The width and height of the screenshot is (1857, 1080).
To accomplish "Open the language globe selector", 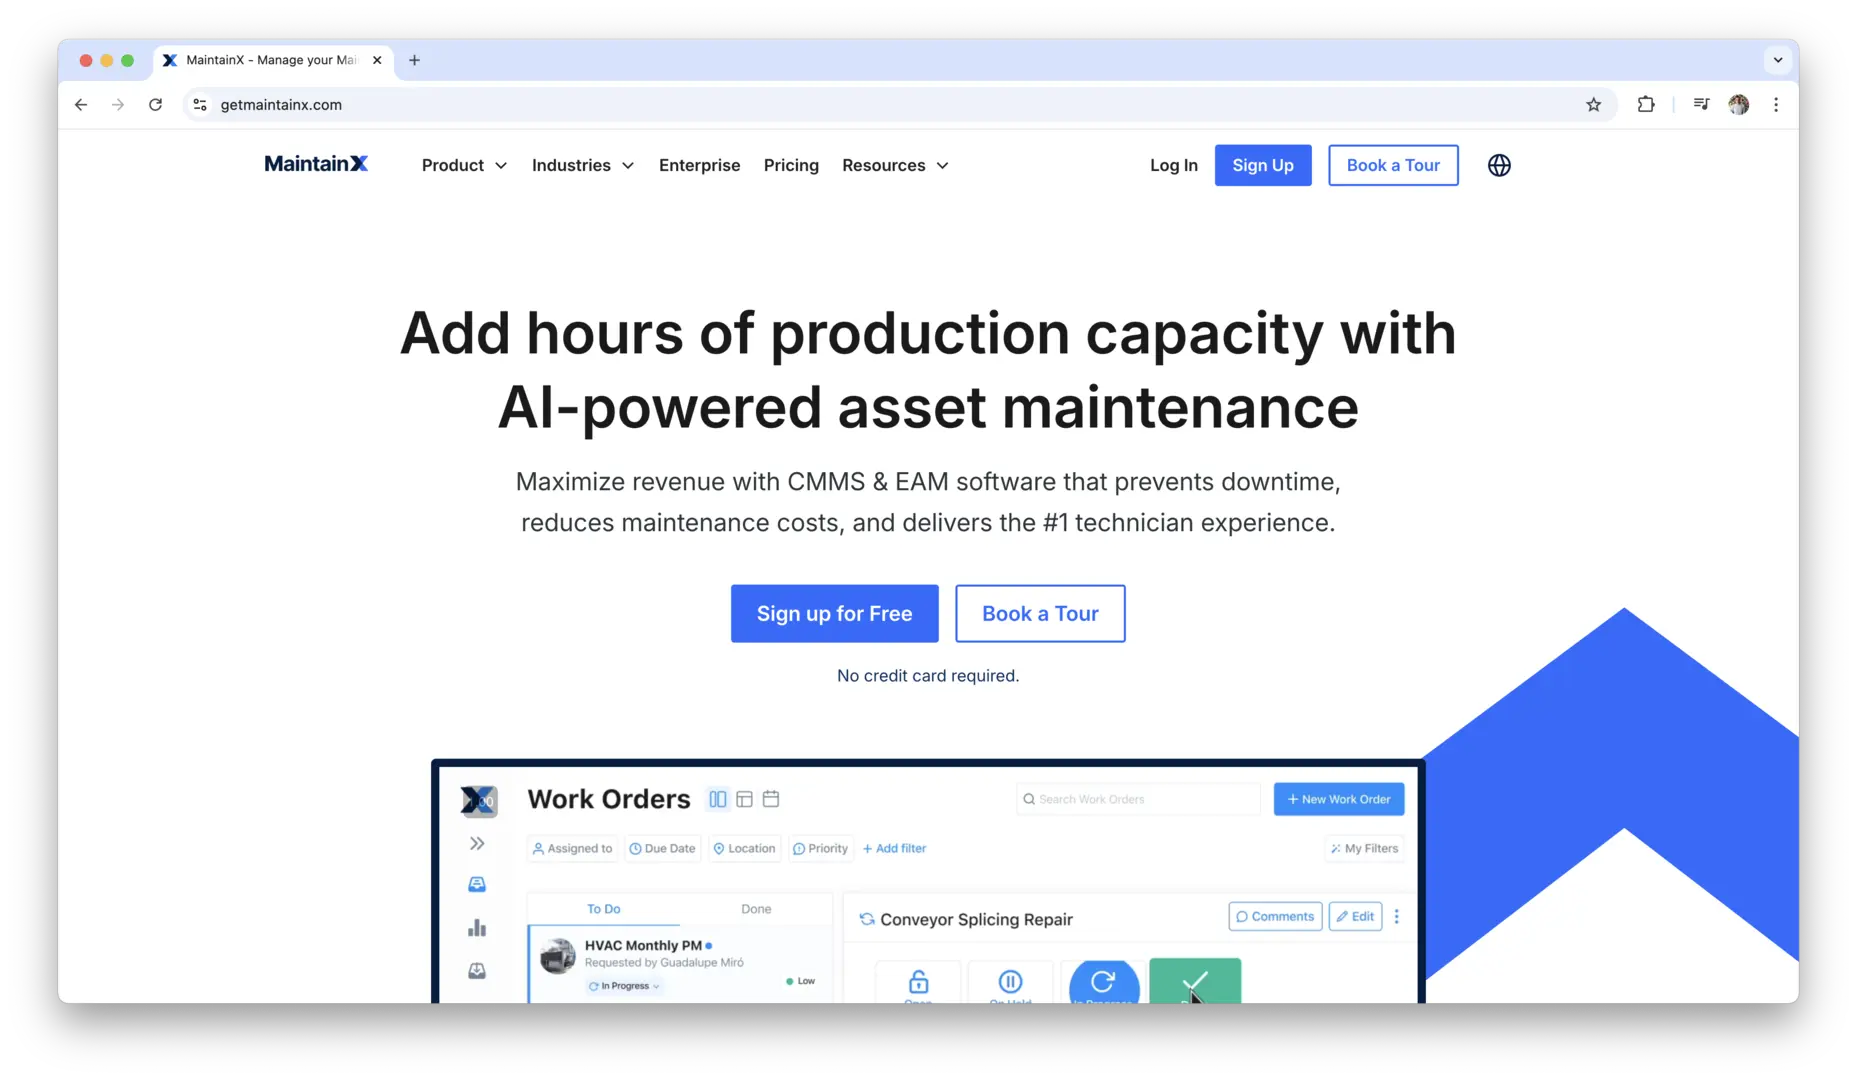I will 1499,165.
